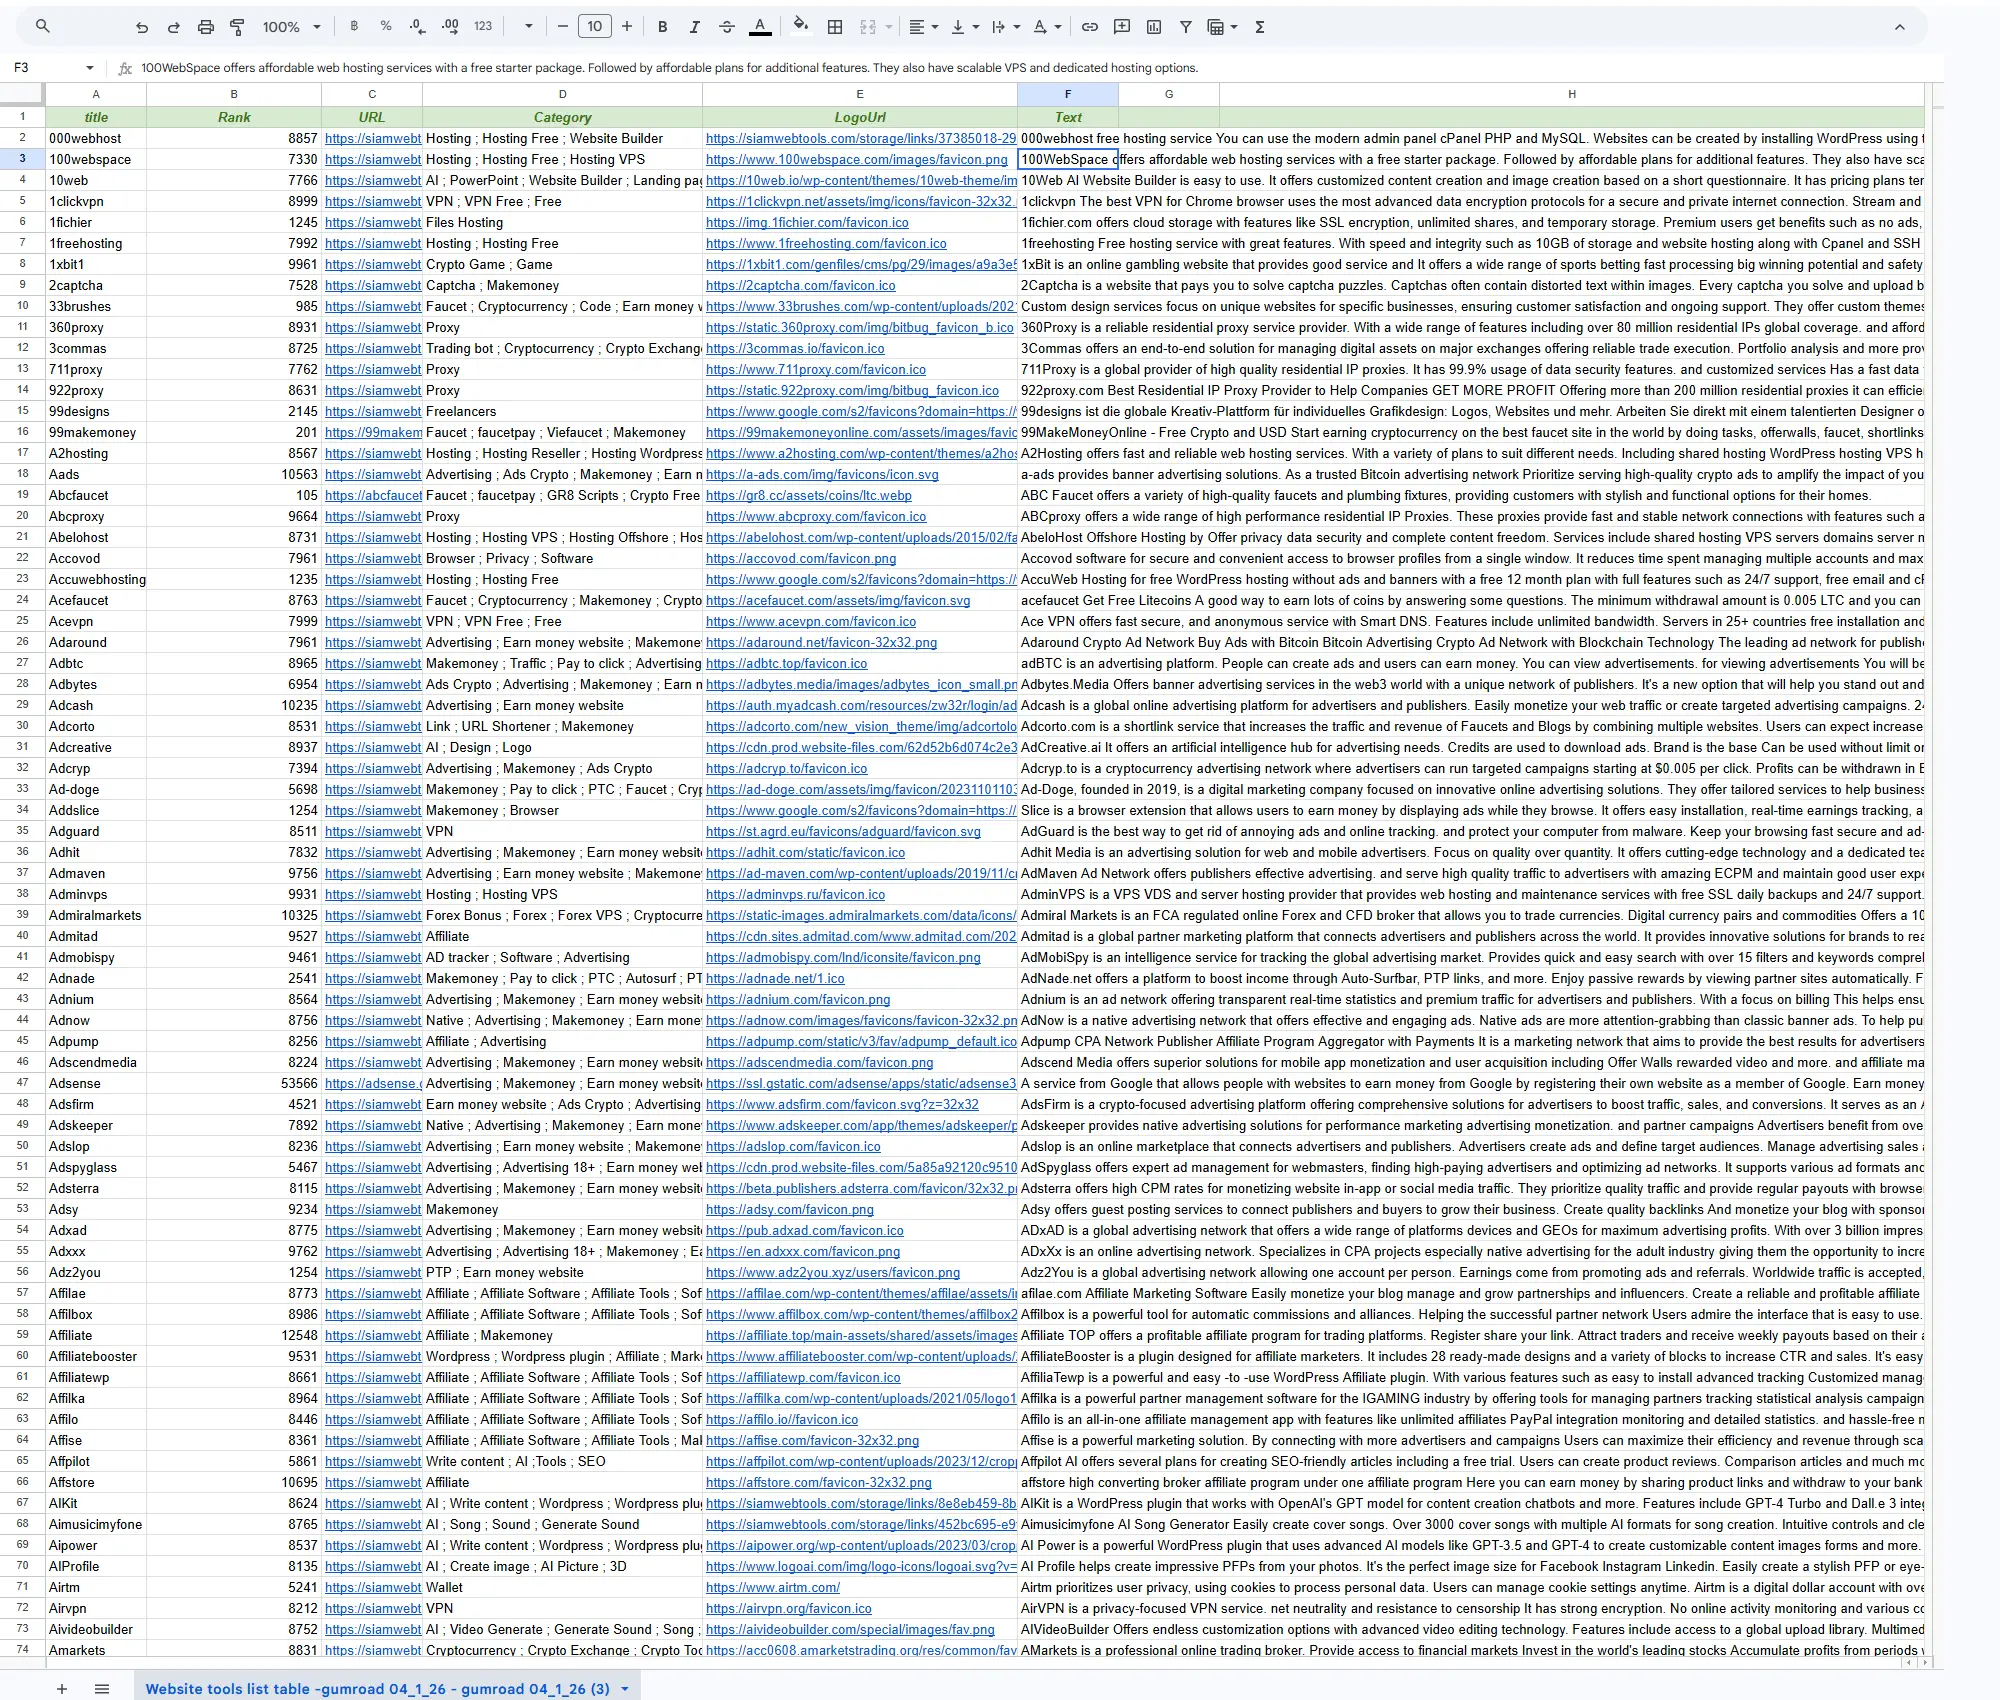
Task: Open the functions sigma menu
Action: 1260,27
